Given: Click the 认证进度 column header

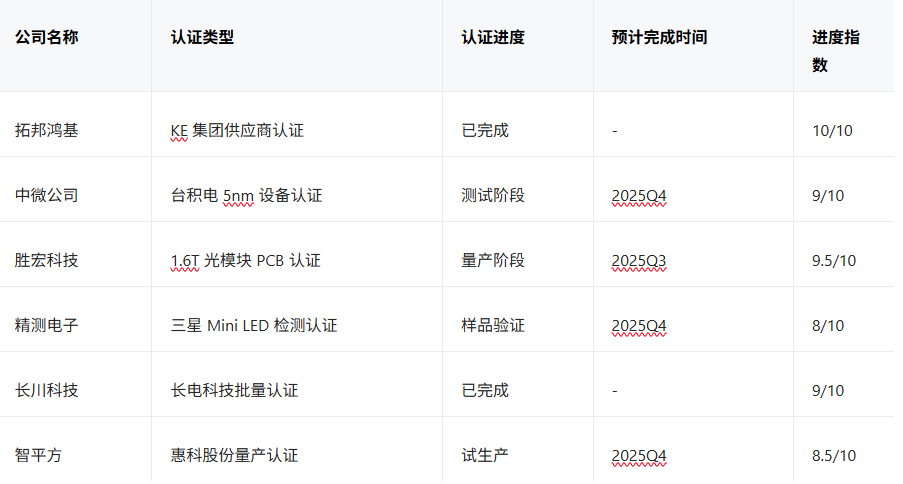Looking at the screenshot, I should pyautogui.click(x=493, y=37).
